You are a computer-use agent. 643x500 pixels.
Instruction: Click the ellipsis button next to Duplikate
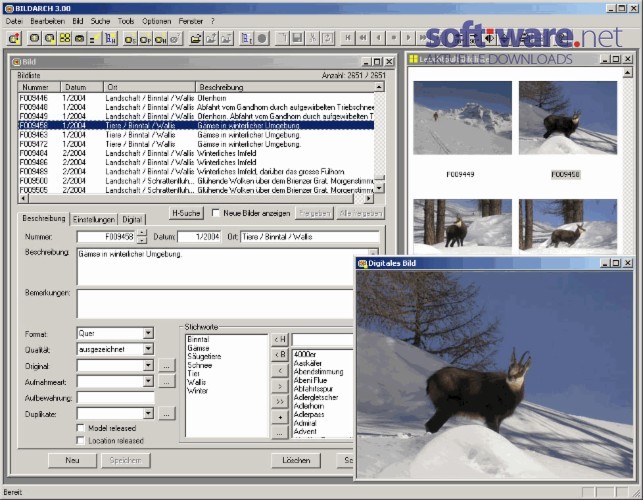(x=166, y=413)
